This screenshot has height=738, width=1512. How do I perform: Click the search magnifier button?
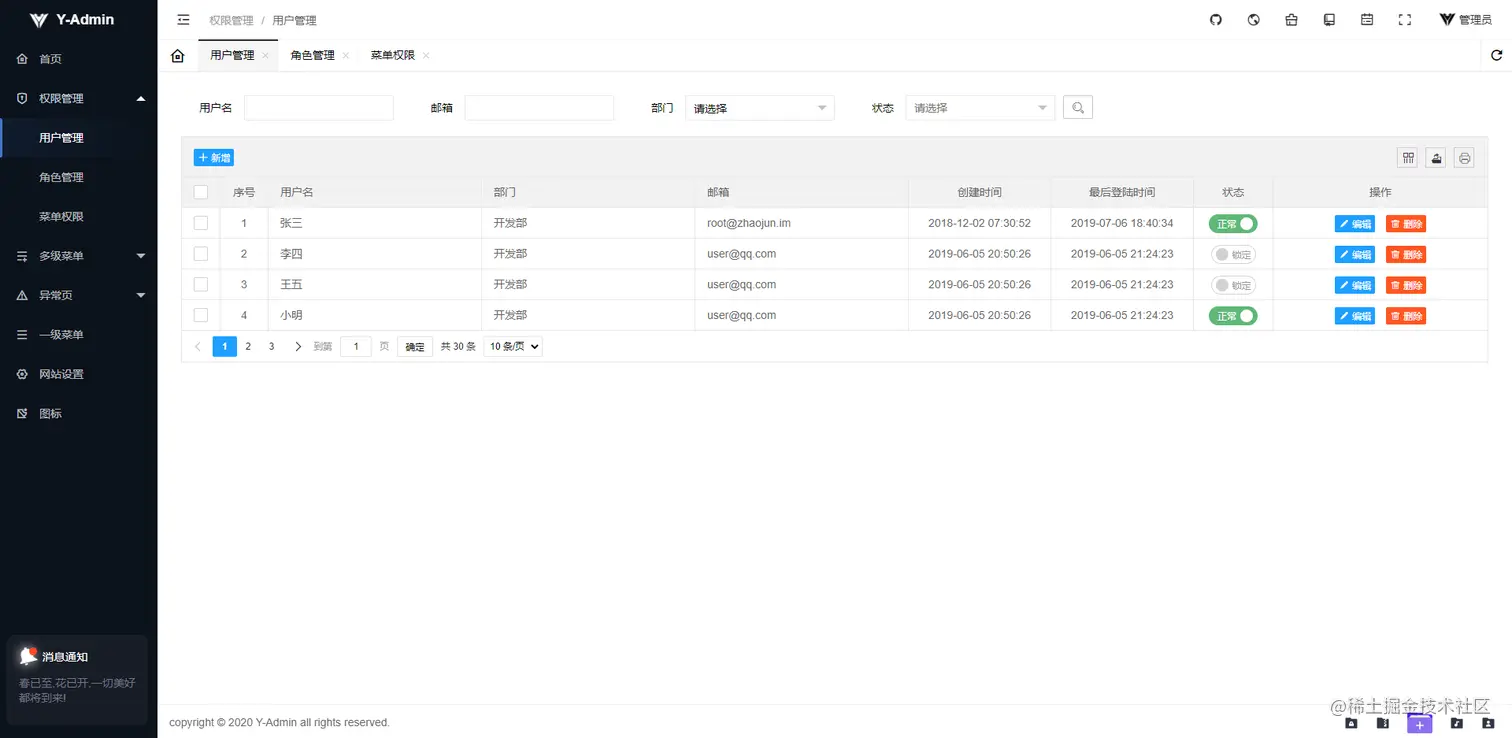tap(1078, 107)
